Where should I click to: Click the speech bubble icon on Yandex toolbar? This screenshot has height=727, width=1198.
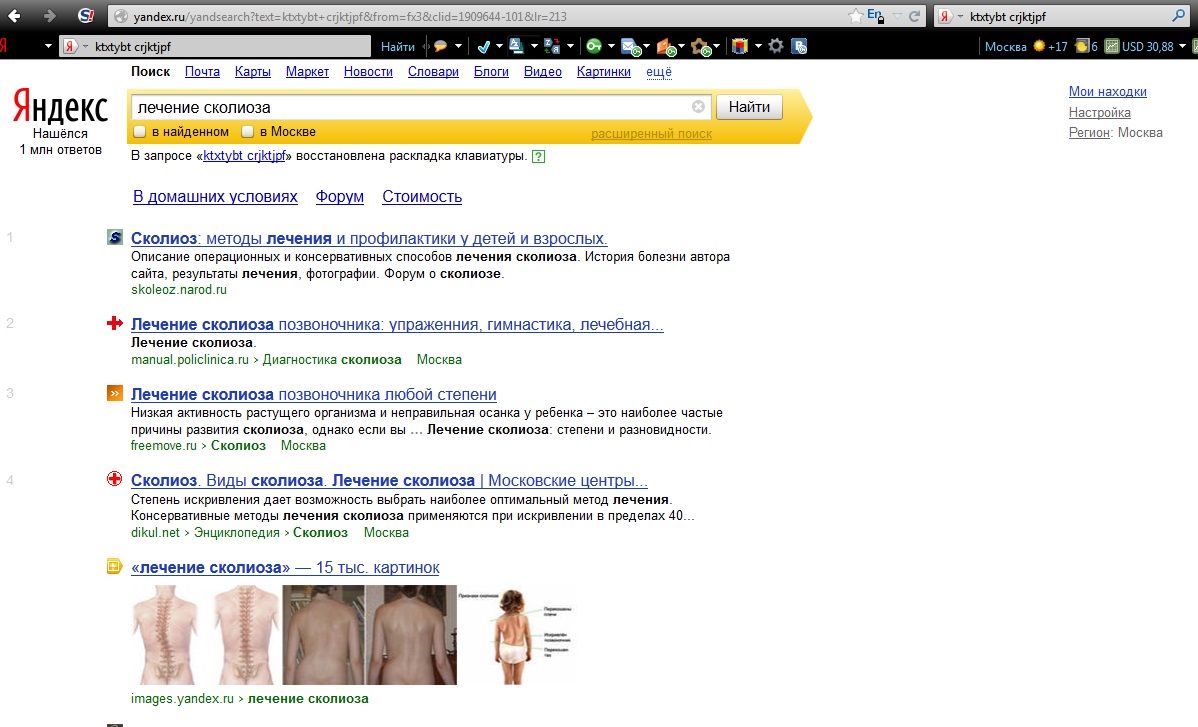[x=440, y=47]
